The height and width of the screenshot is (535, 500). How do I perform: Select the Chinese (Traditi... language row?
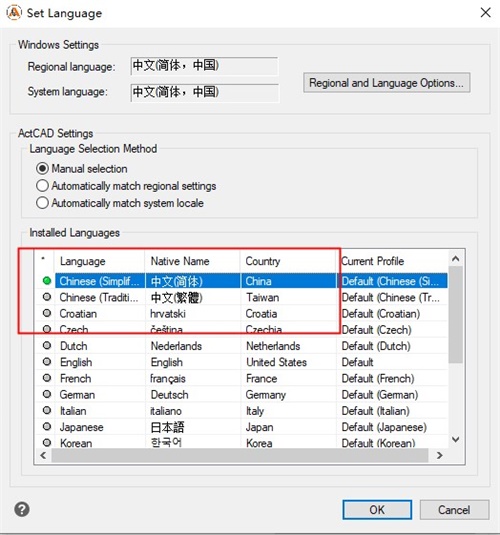tap(242, 297)
